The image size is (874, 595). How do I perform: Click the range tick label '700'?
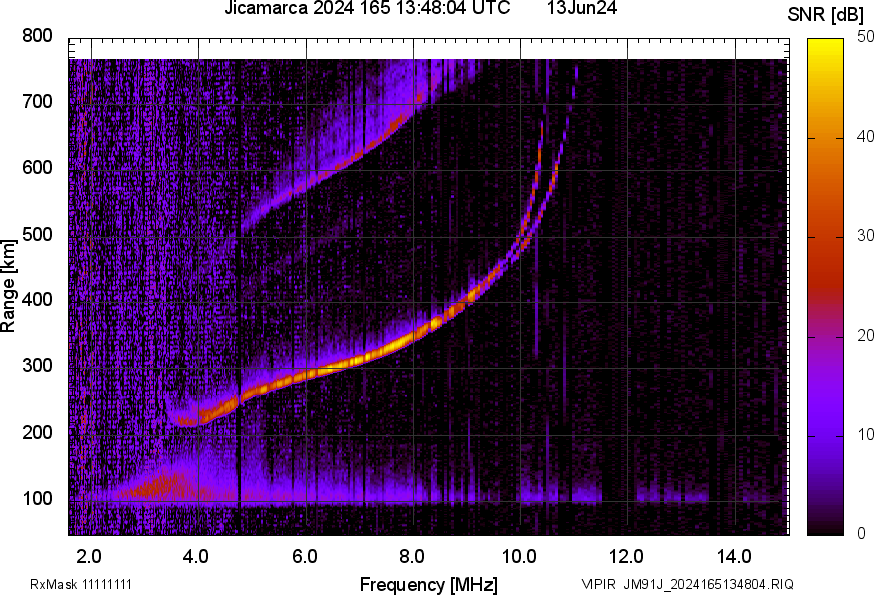click(x=37, y=101)
